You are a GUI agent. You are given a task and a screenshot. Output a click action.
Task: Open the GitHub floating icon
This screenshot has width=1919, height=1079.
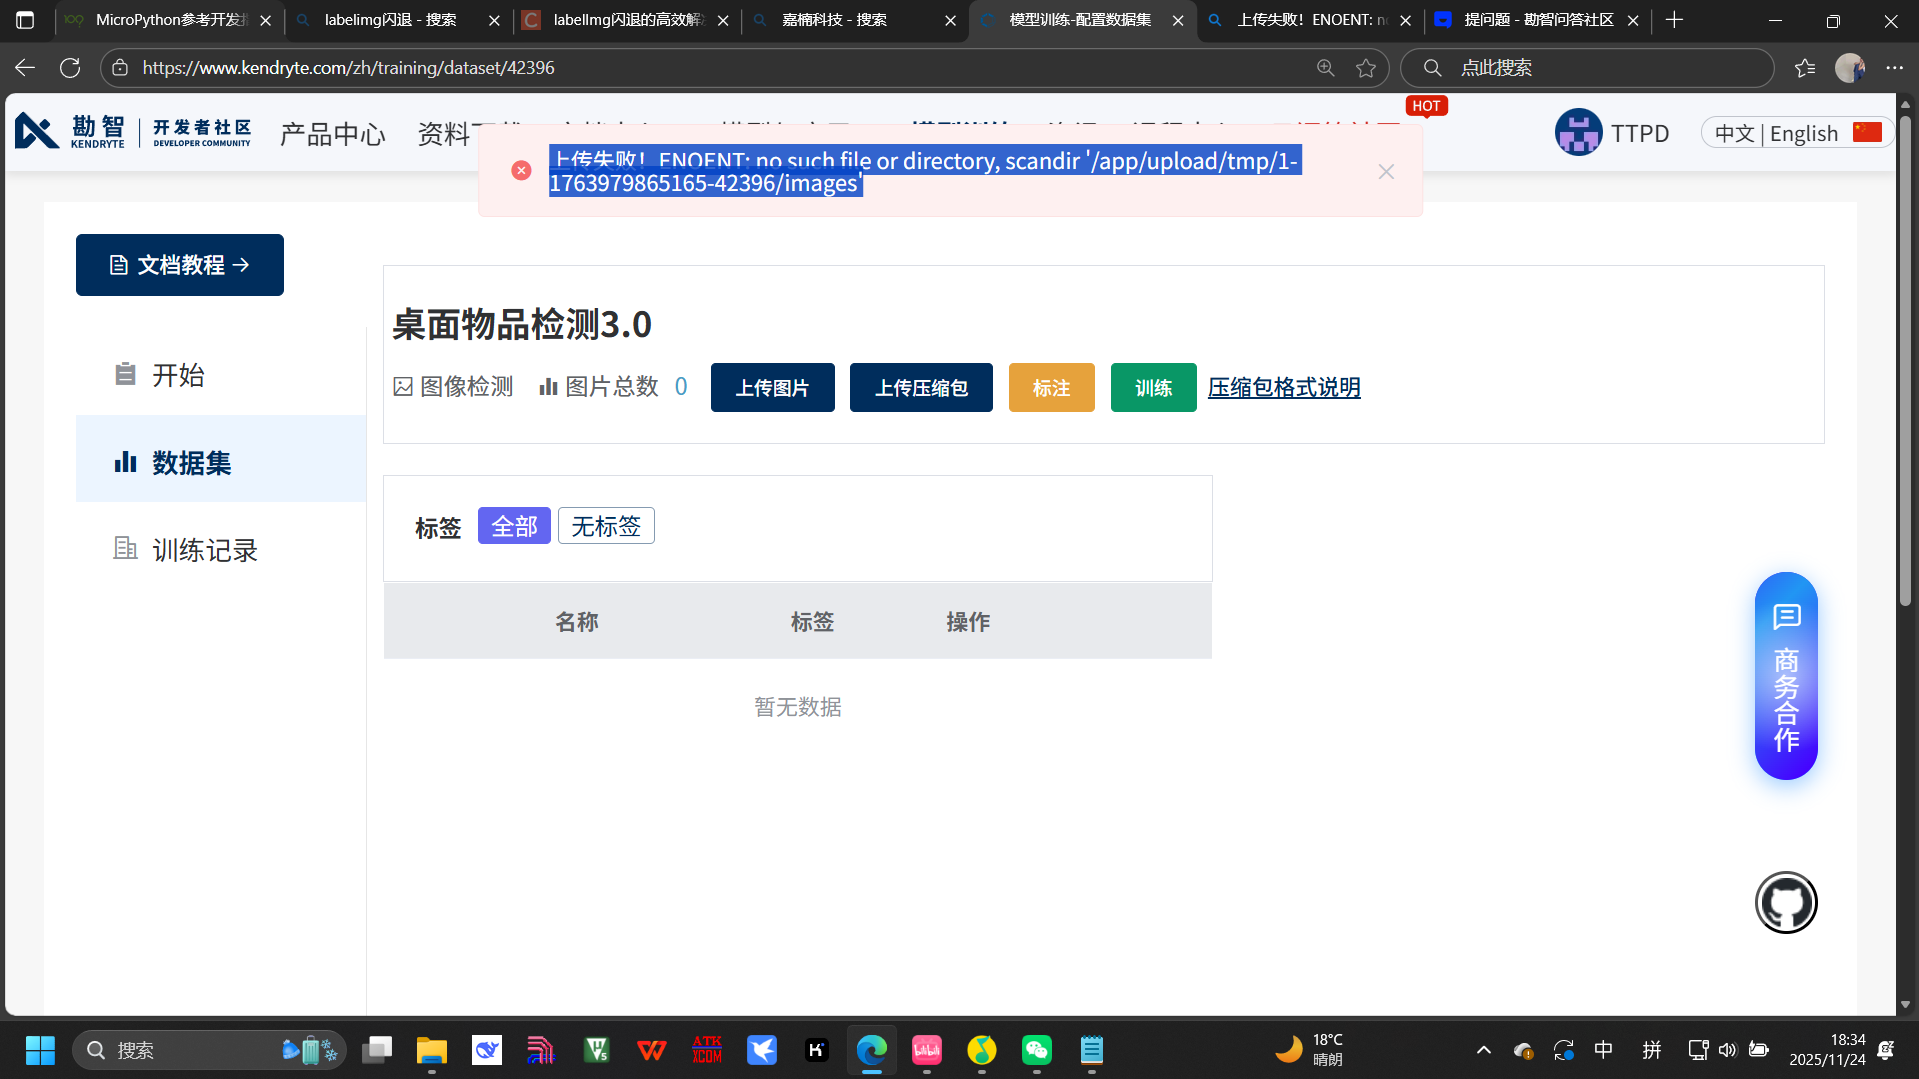[1786, 902]
